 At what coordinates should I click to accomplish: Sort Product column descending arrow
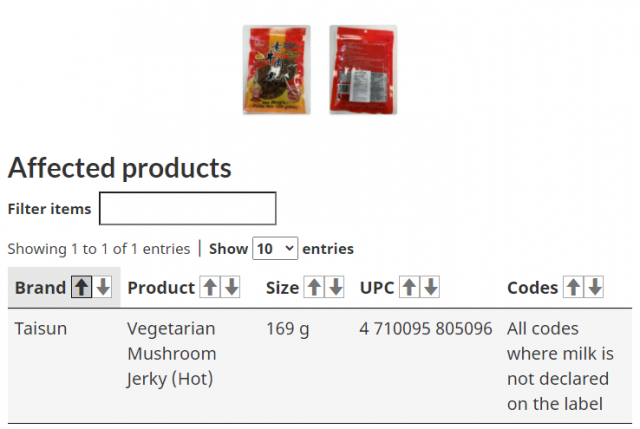pyautogui.click(x=231, y=287)
